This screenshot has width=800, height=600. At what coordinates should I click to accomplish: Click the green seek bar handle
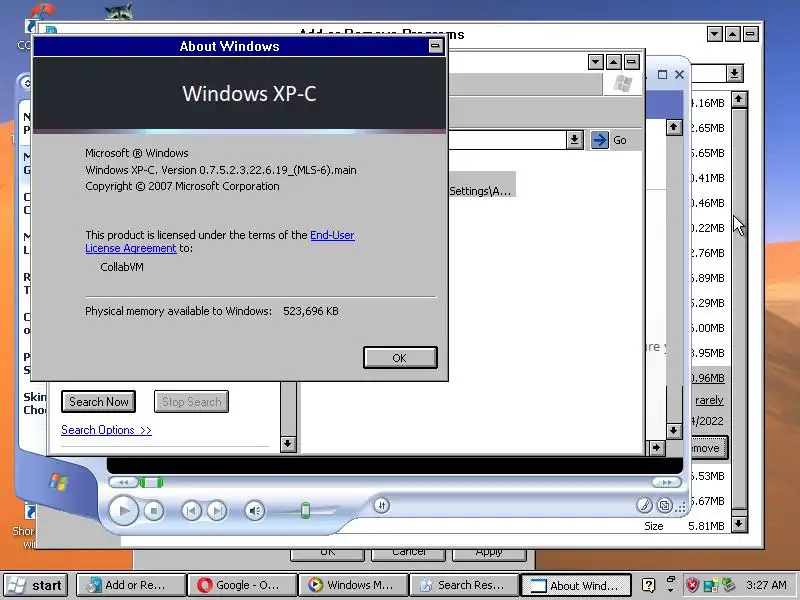(151, 482)
